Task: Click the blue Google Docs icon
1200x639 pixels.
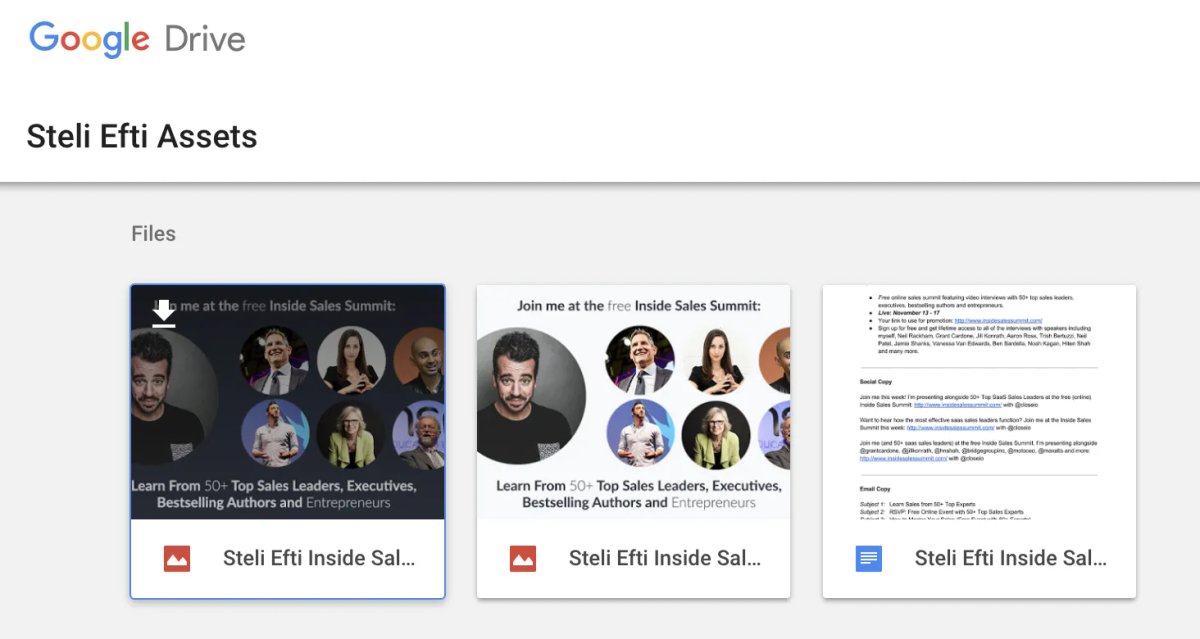Action: pos(869,558)
